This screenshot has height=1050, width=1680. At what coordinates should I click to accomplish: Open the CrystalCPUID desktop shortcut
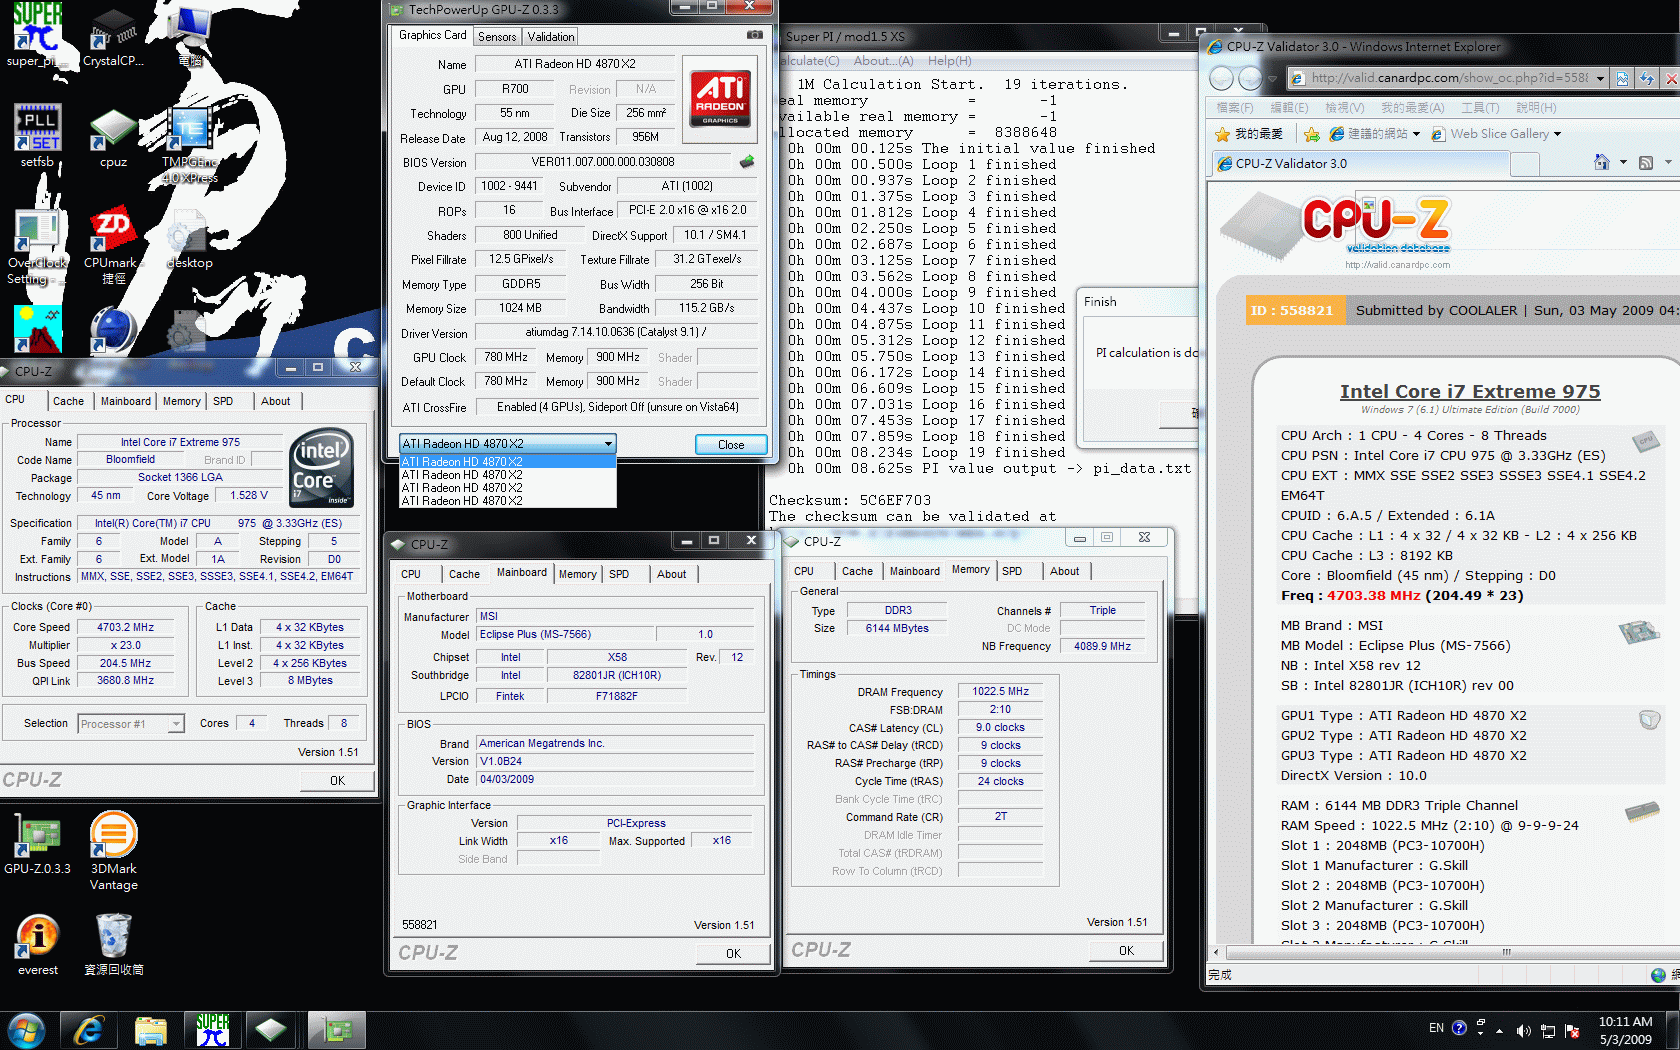pos(113,35)
